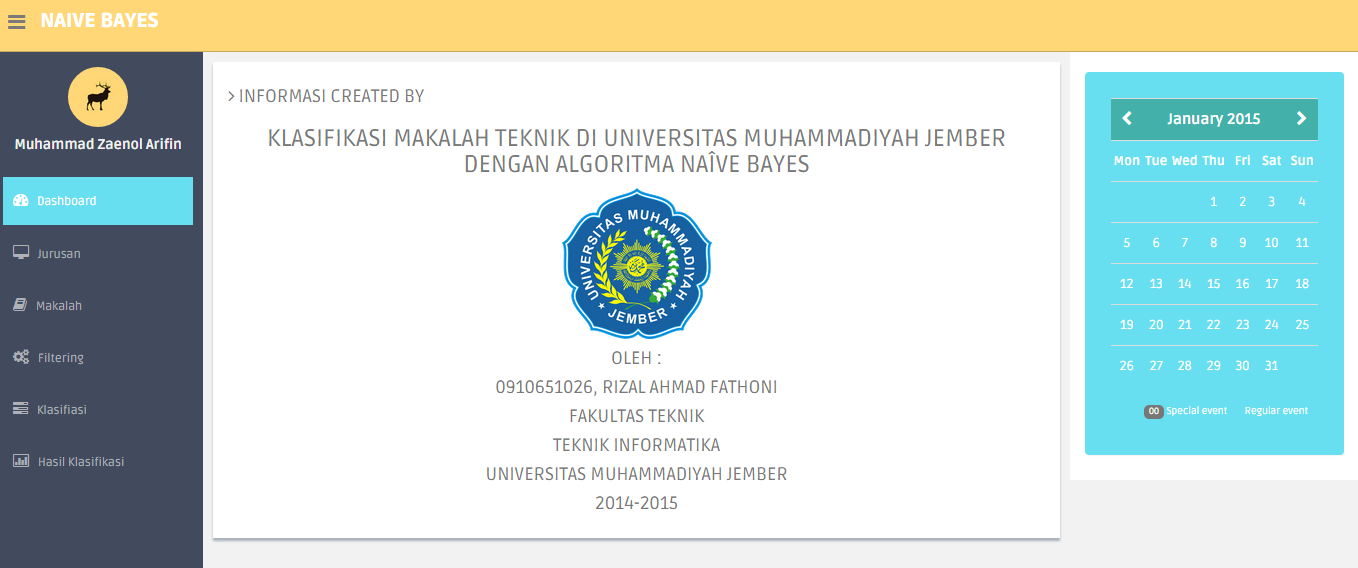Image resolution: width=1358 pixels, height=568 pixels.
Task: Select January 15 in the calendar
Action: coord(1213,283)
